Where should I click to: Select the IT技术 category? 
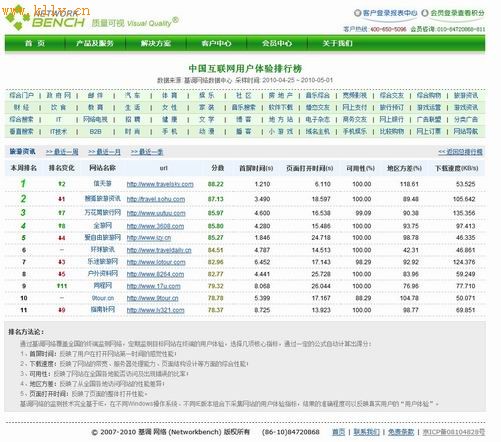pos(59,132)
